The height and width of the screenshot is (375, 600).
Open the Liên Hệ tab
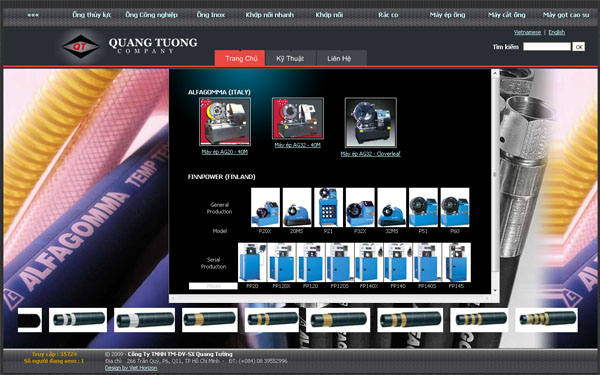click(x=339, y=59)
